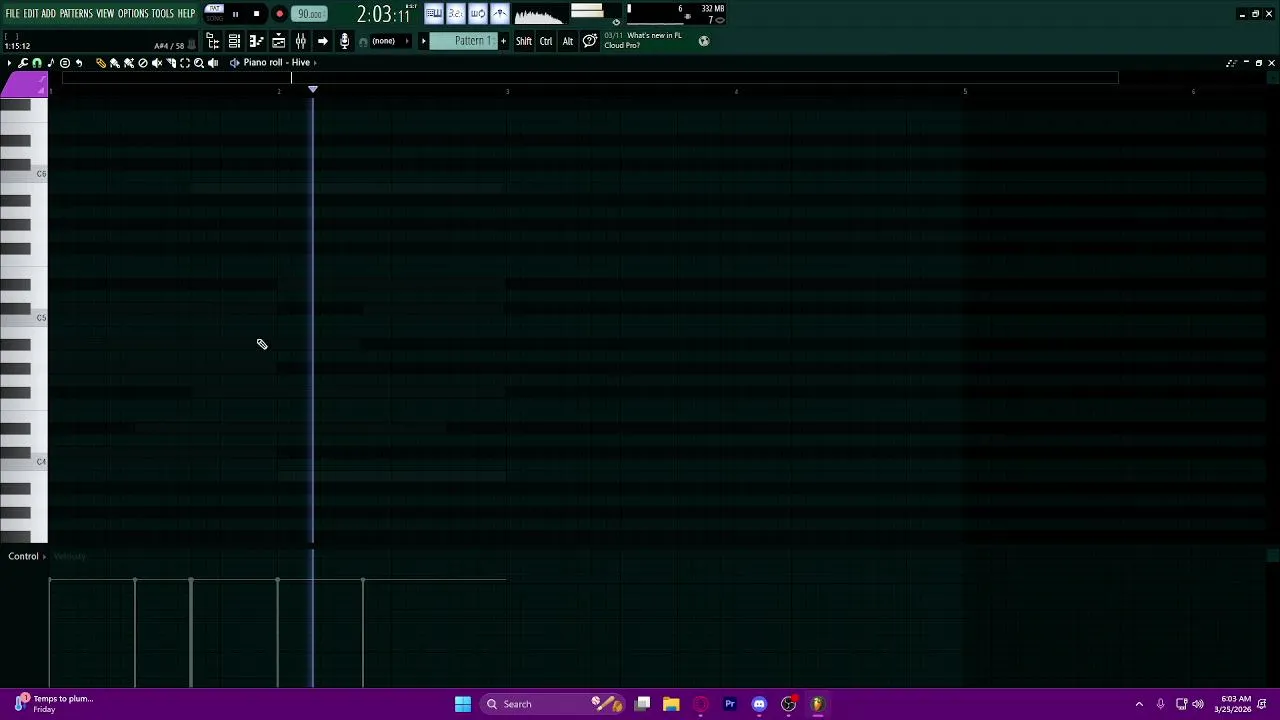This screenshot has height=720, width=1280.
Task: Open the (none) snap dropdown
Action: (391, 41)
